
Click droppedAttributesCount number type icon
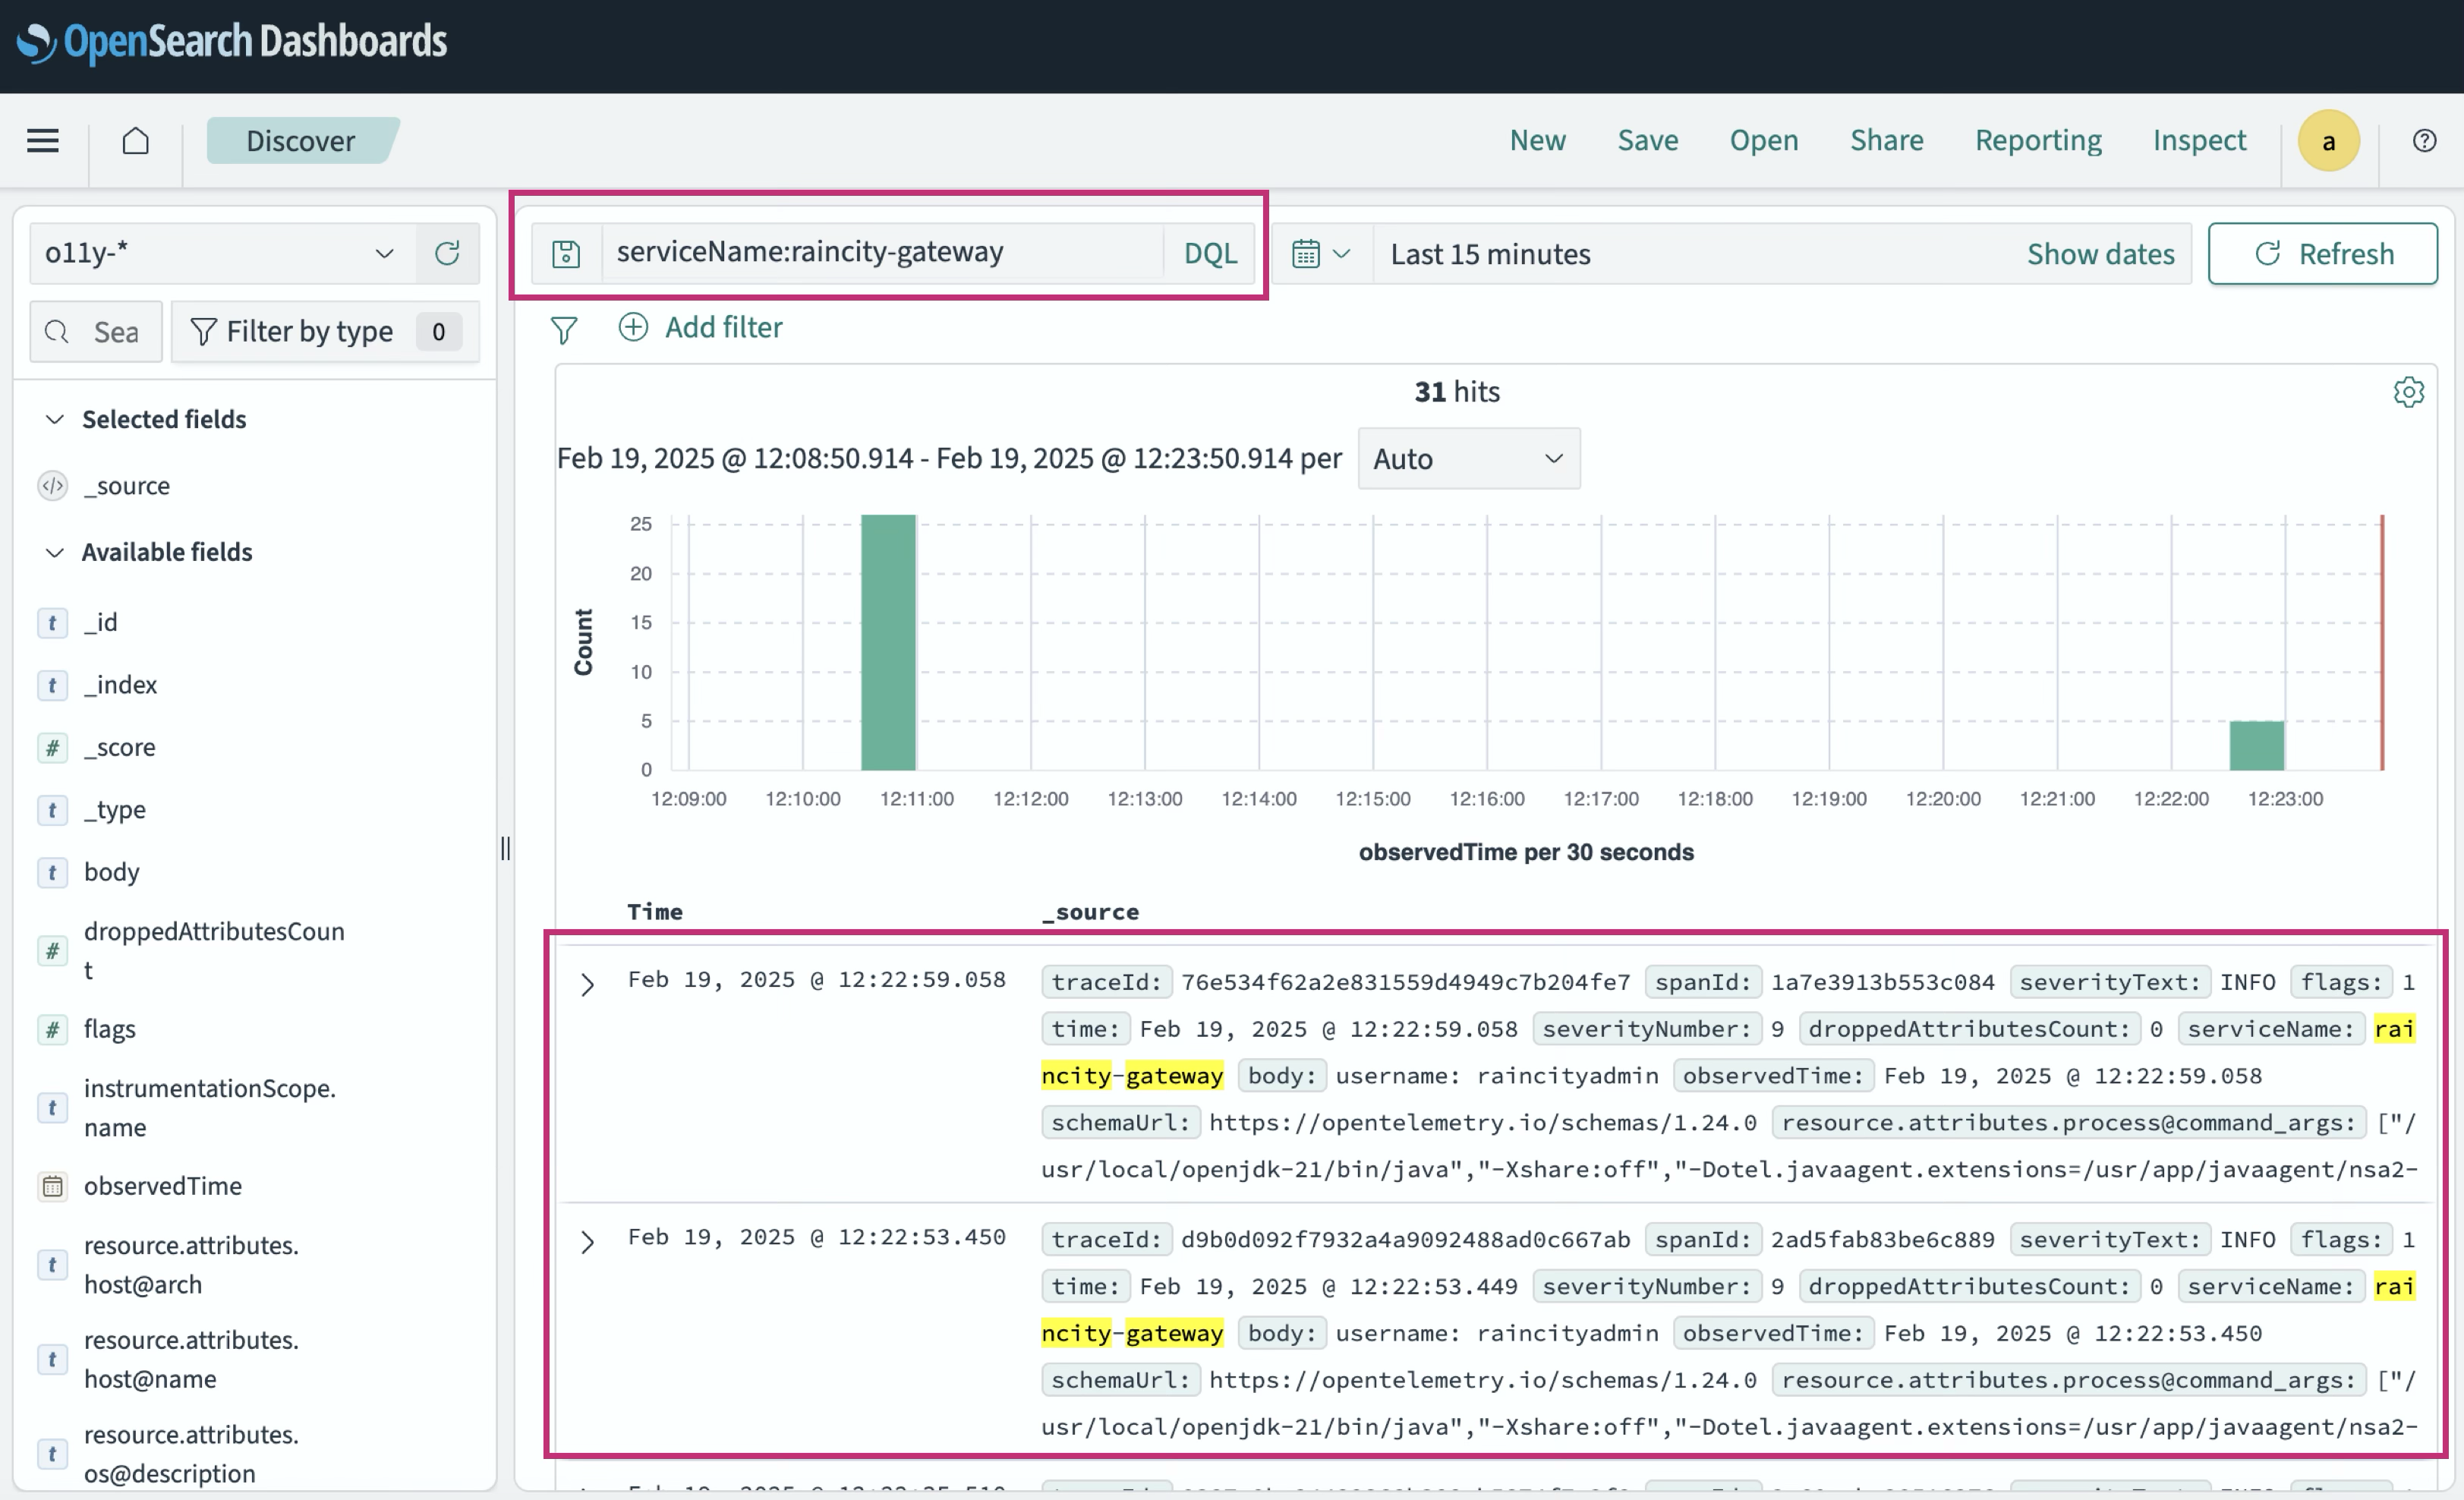click(x=52, y=951)
